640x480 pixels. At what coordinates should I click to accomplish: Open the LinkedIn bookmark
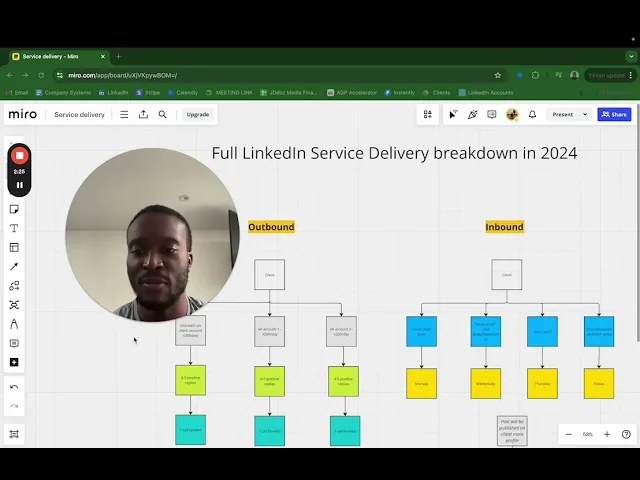click(x=113, y=93)
